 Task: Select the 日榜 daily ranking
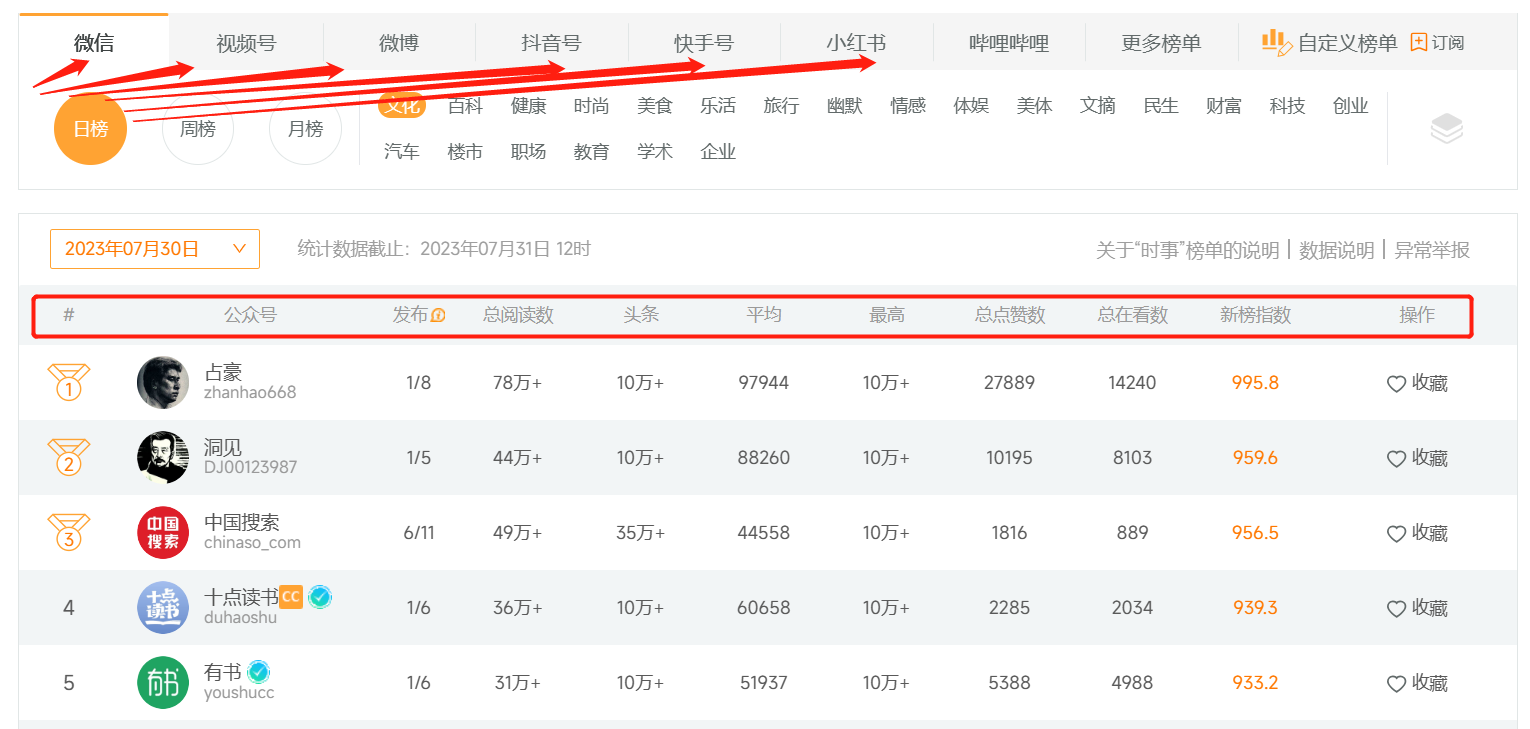(90, 129)
